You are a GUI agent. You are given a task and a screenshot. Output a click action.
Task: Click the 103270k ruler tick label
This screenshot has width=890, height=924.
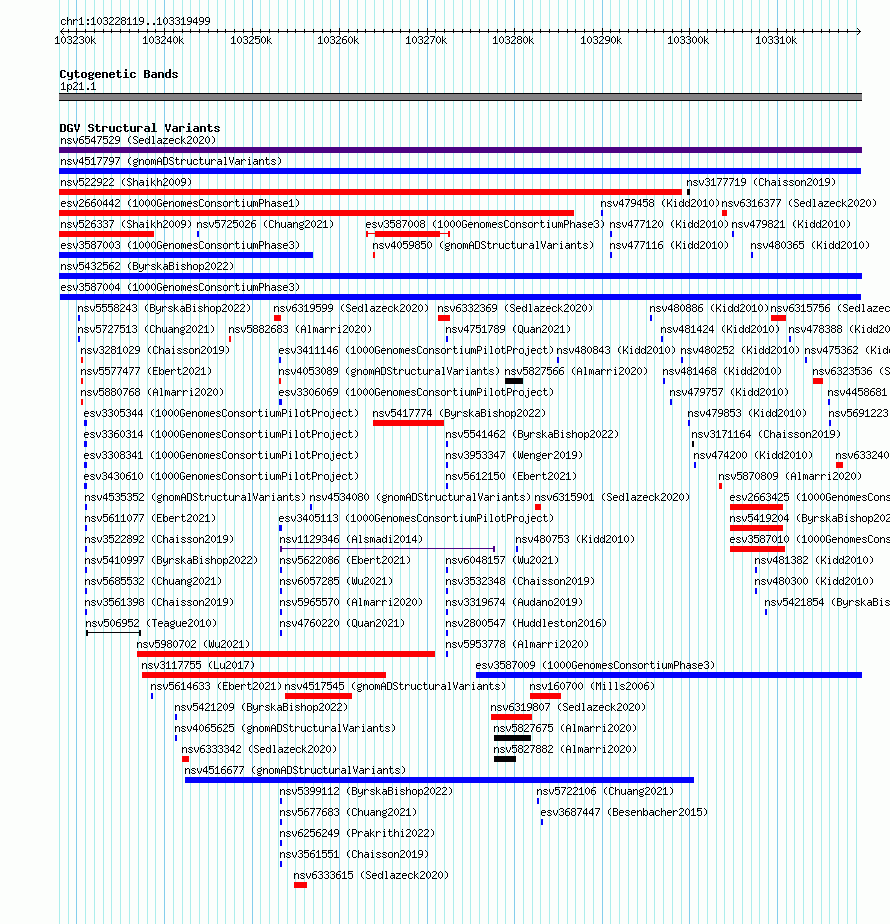pyautogui.click(x=426, y=40)
